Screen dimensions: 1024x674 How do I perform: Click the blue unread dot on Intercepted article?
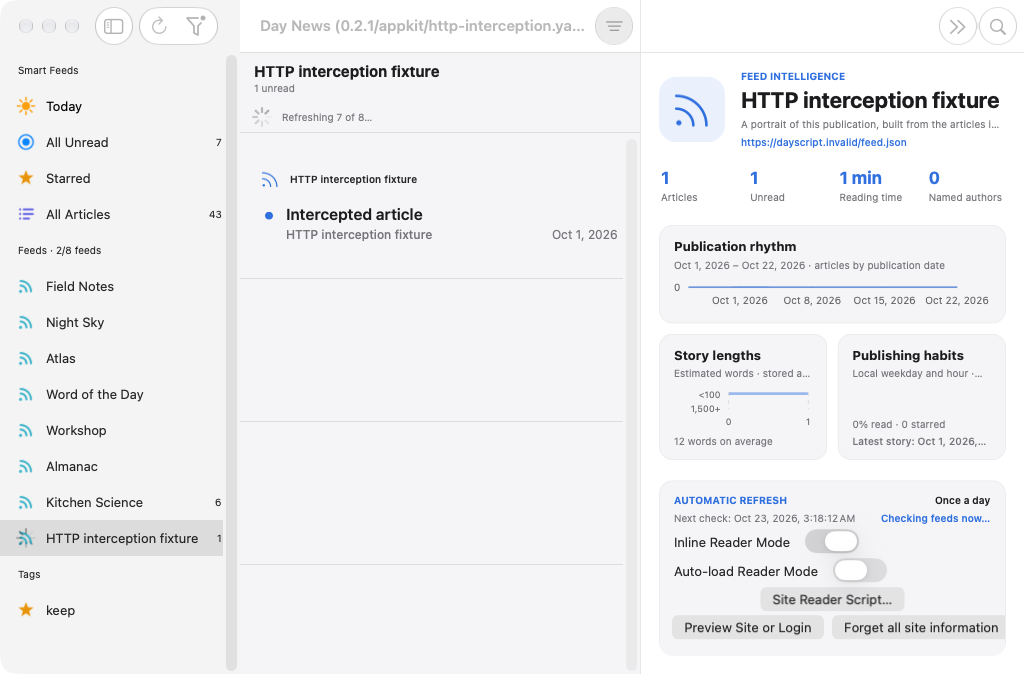[x=269, y=216]
